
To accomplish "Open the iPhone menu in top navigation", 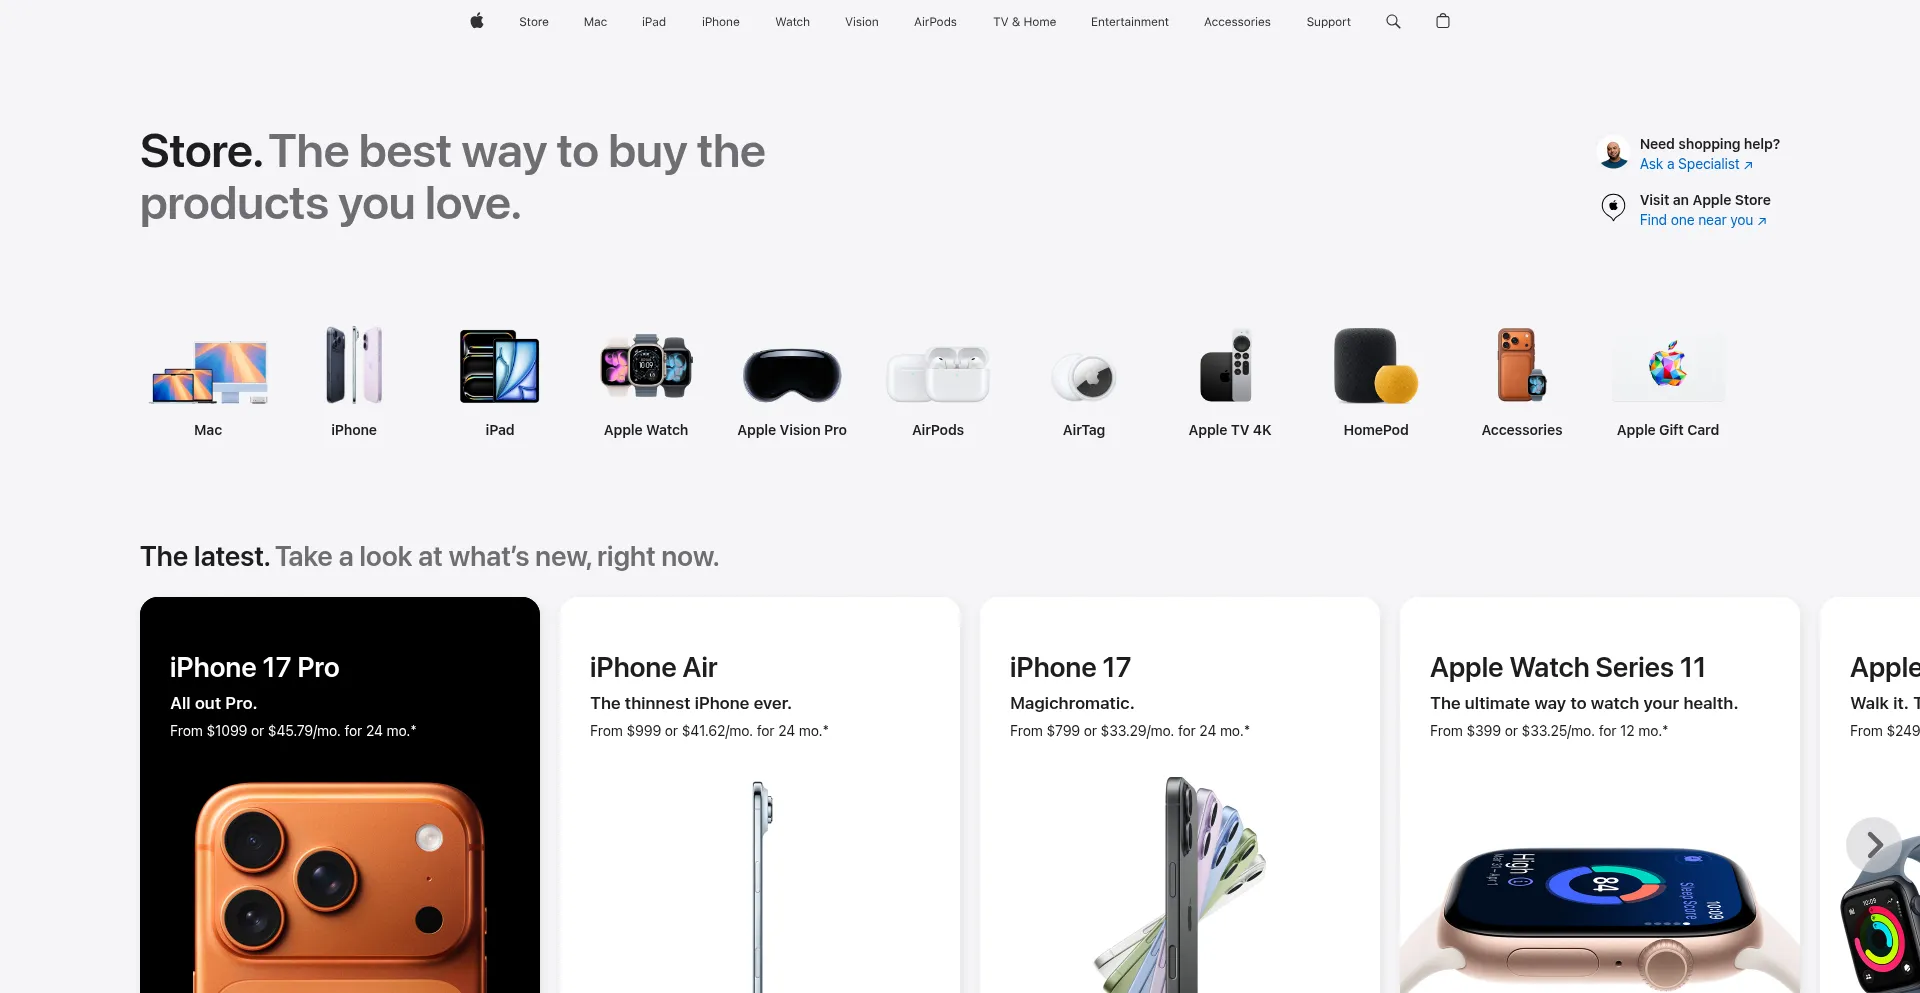I will coord(721,22).
